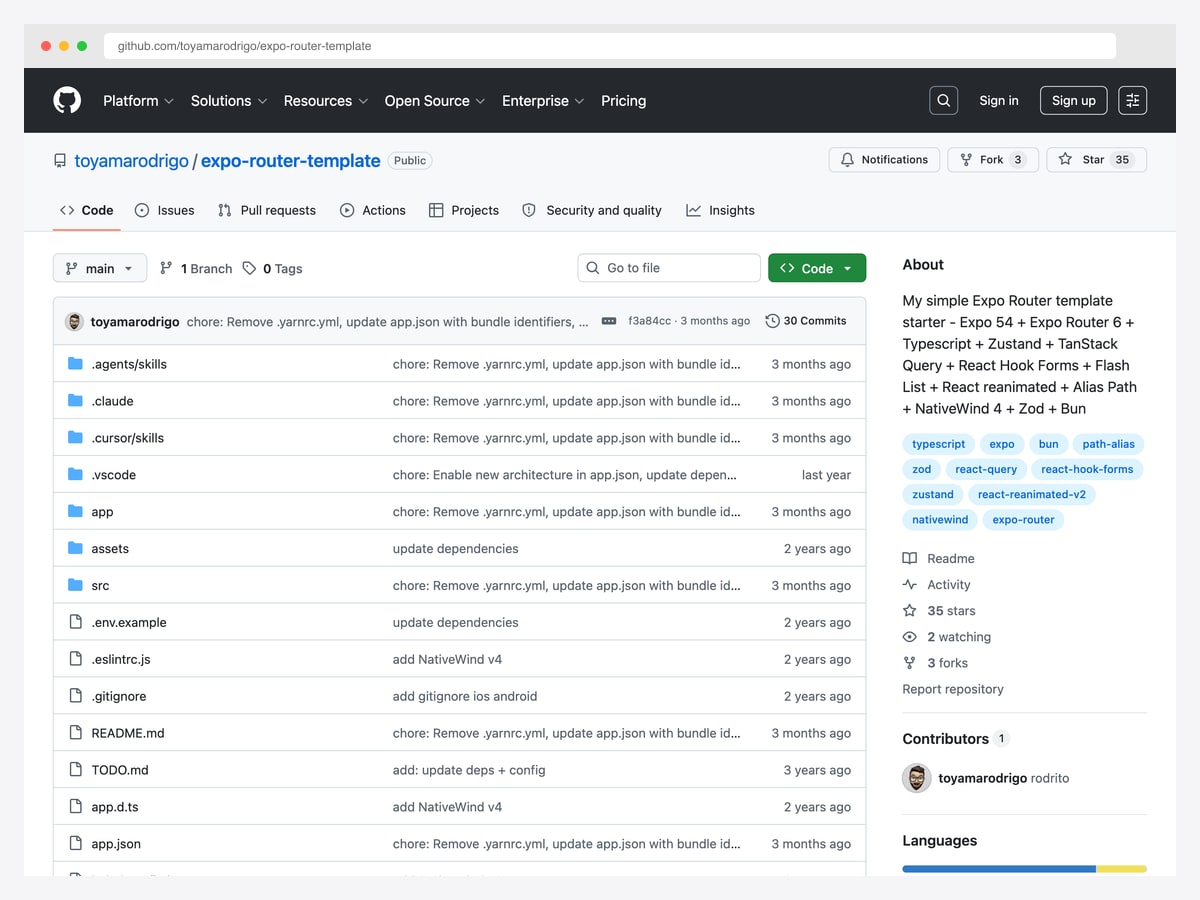Open the Insights tab
The image size is (1200, 900).
click(x=721, y=210)
